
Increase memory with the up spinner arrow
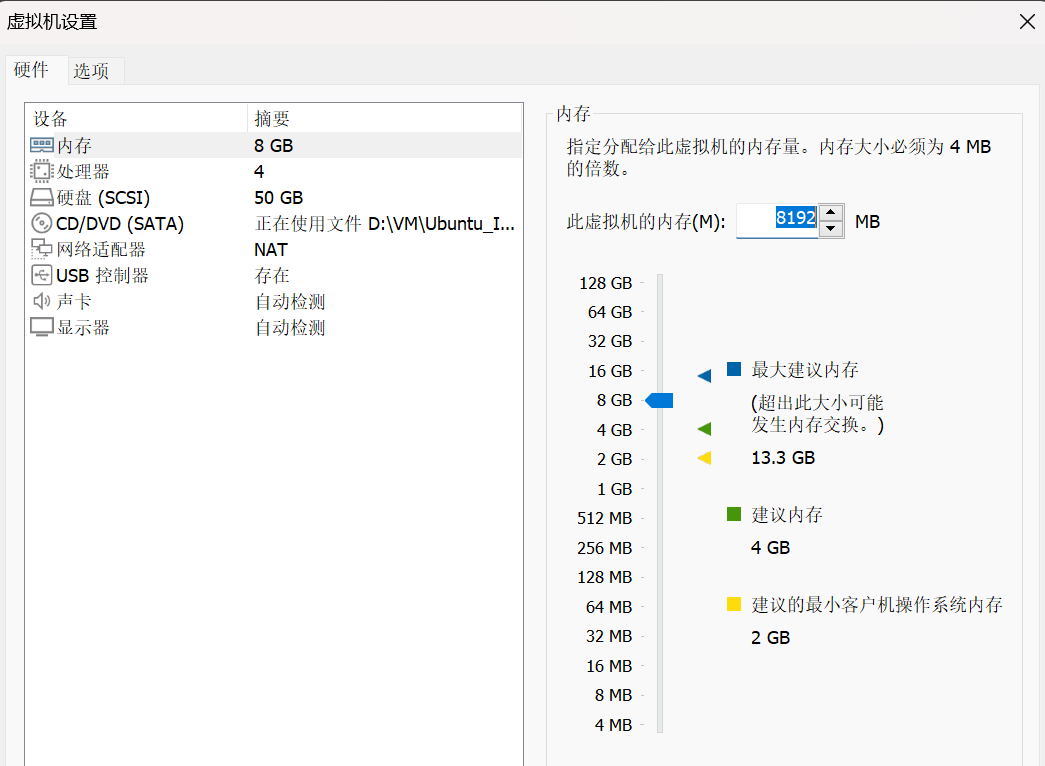[x=832, y=214]
